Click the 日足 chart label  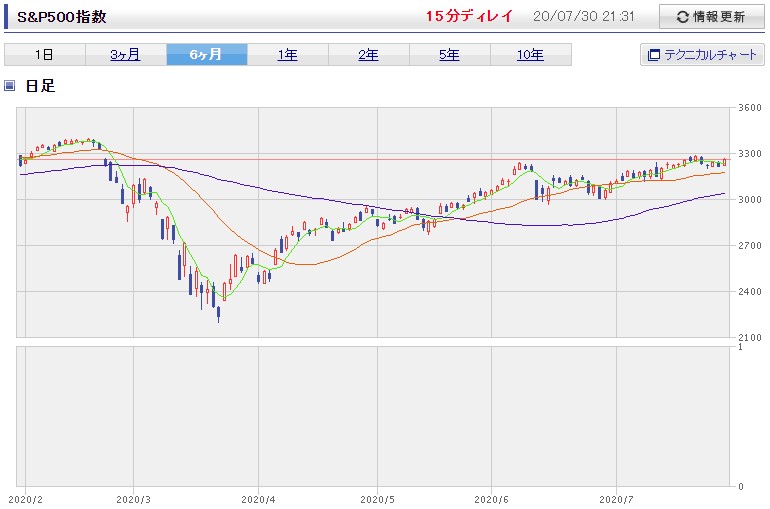(x=40, y=86)
